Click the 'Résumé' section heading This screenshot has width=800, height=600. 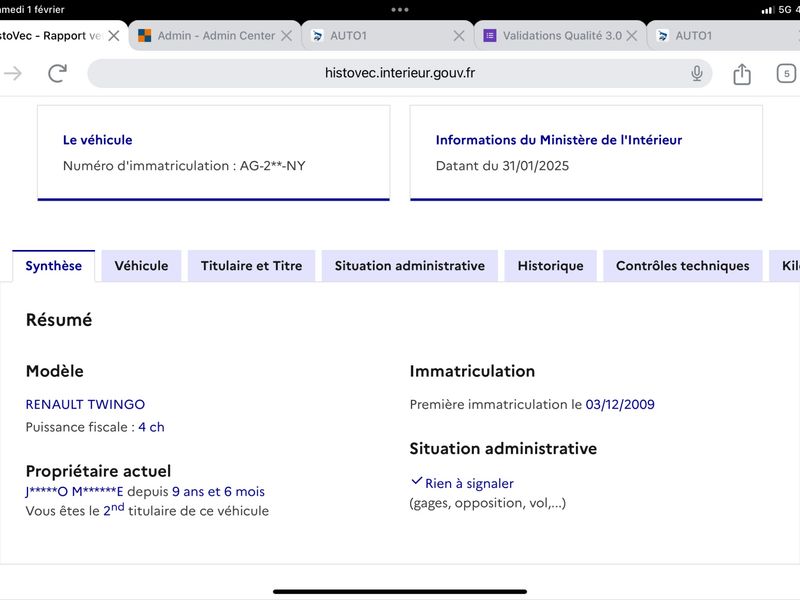59,320
